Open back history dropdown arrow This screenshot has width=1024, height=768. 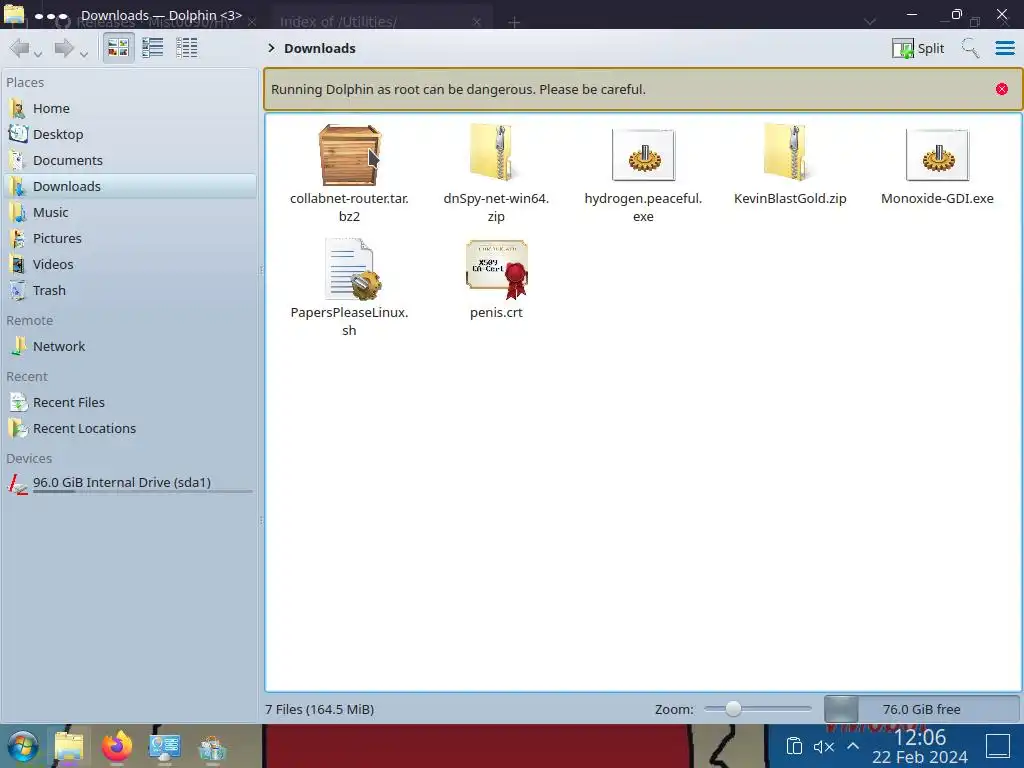[x=38, y=54]
